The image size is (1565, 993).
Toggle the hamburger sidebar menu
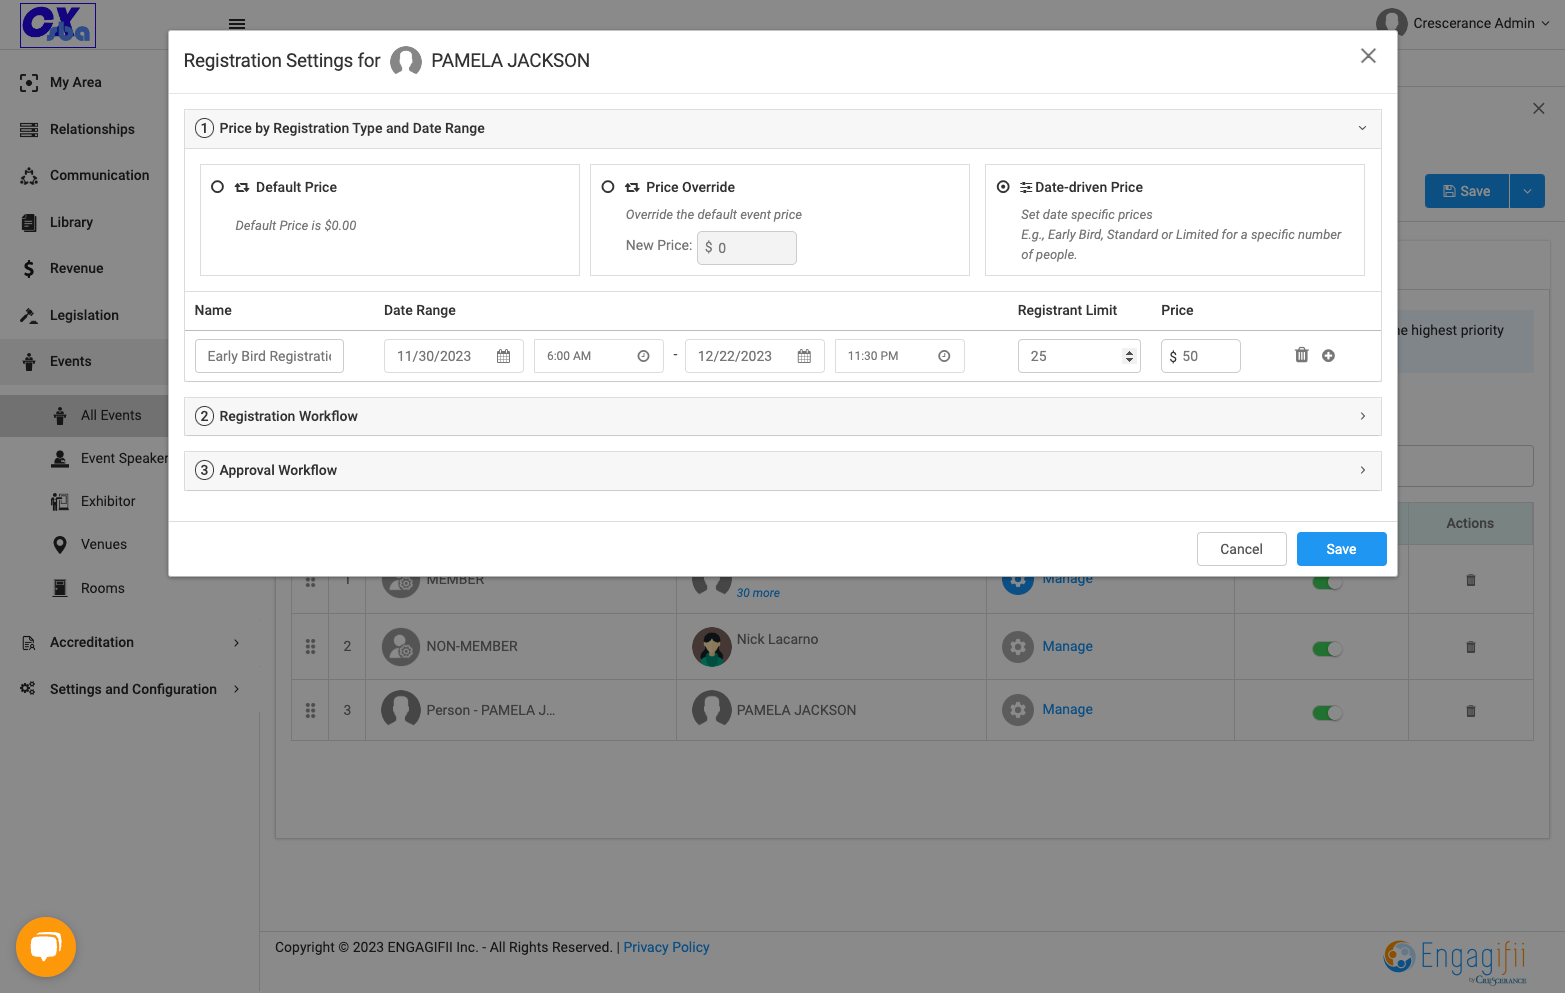tap(237, 23)
